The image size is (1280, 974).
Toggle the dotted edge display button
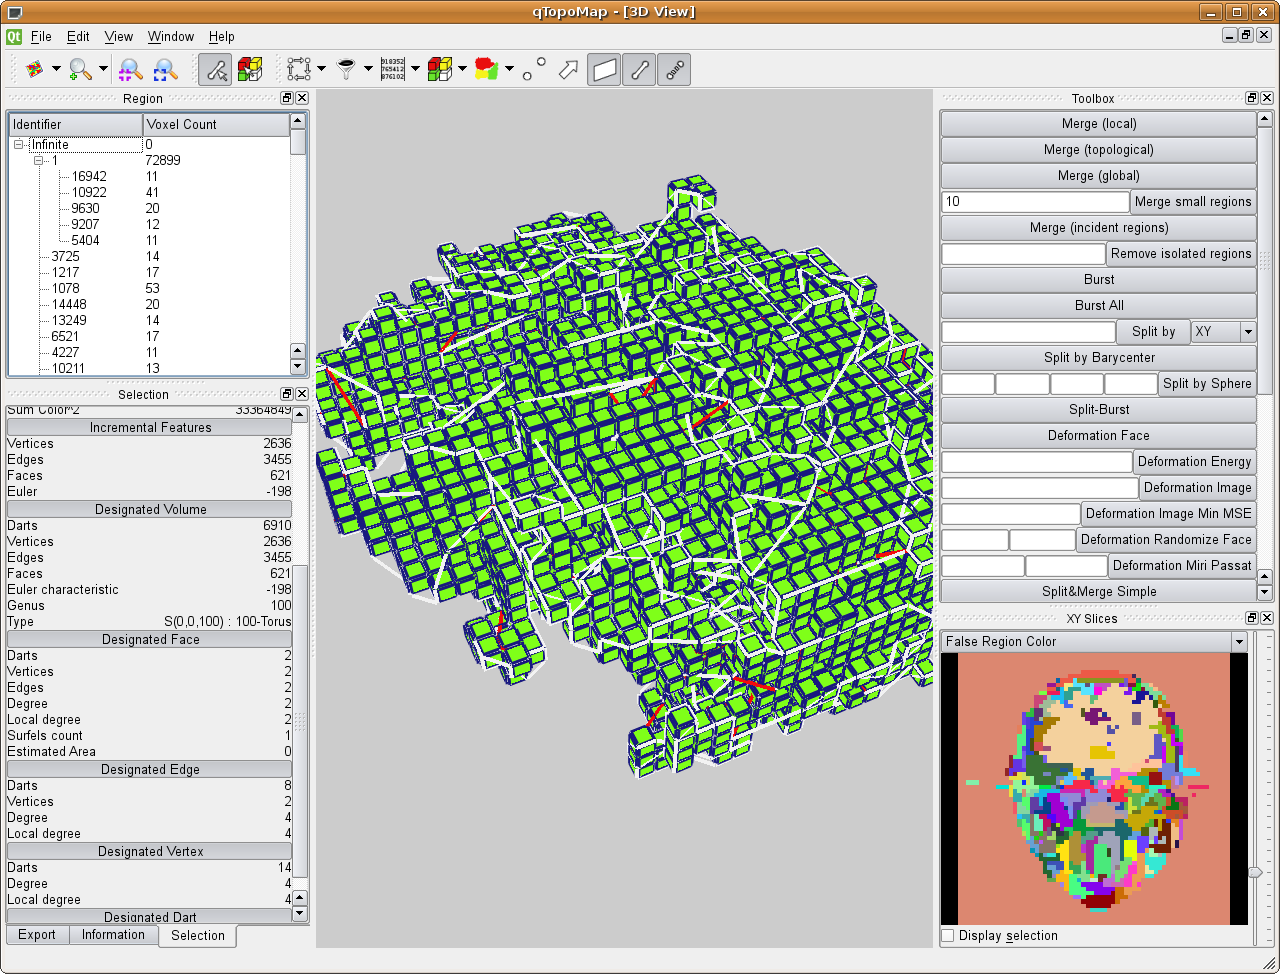674,69
